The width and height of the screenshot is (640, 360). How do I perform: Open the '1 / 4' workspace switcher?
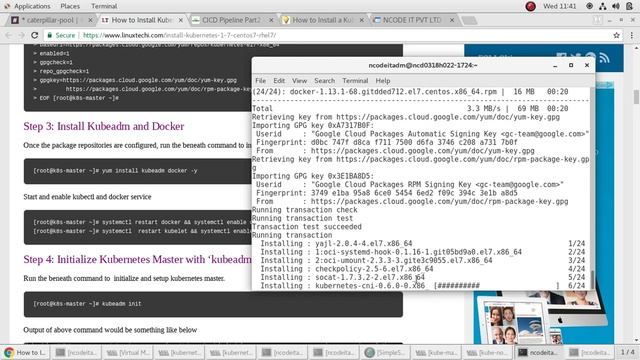click(627, 352)
